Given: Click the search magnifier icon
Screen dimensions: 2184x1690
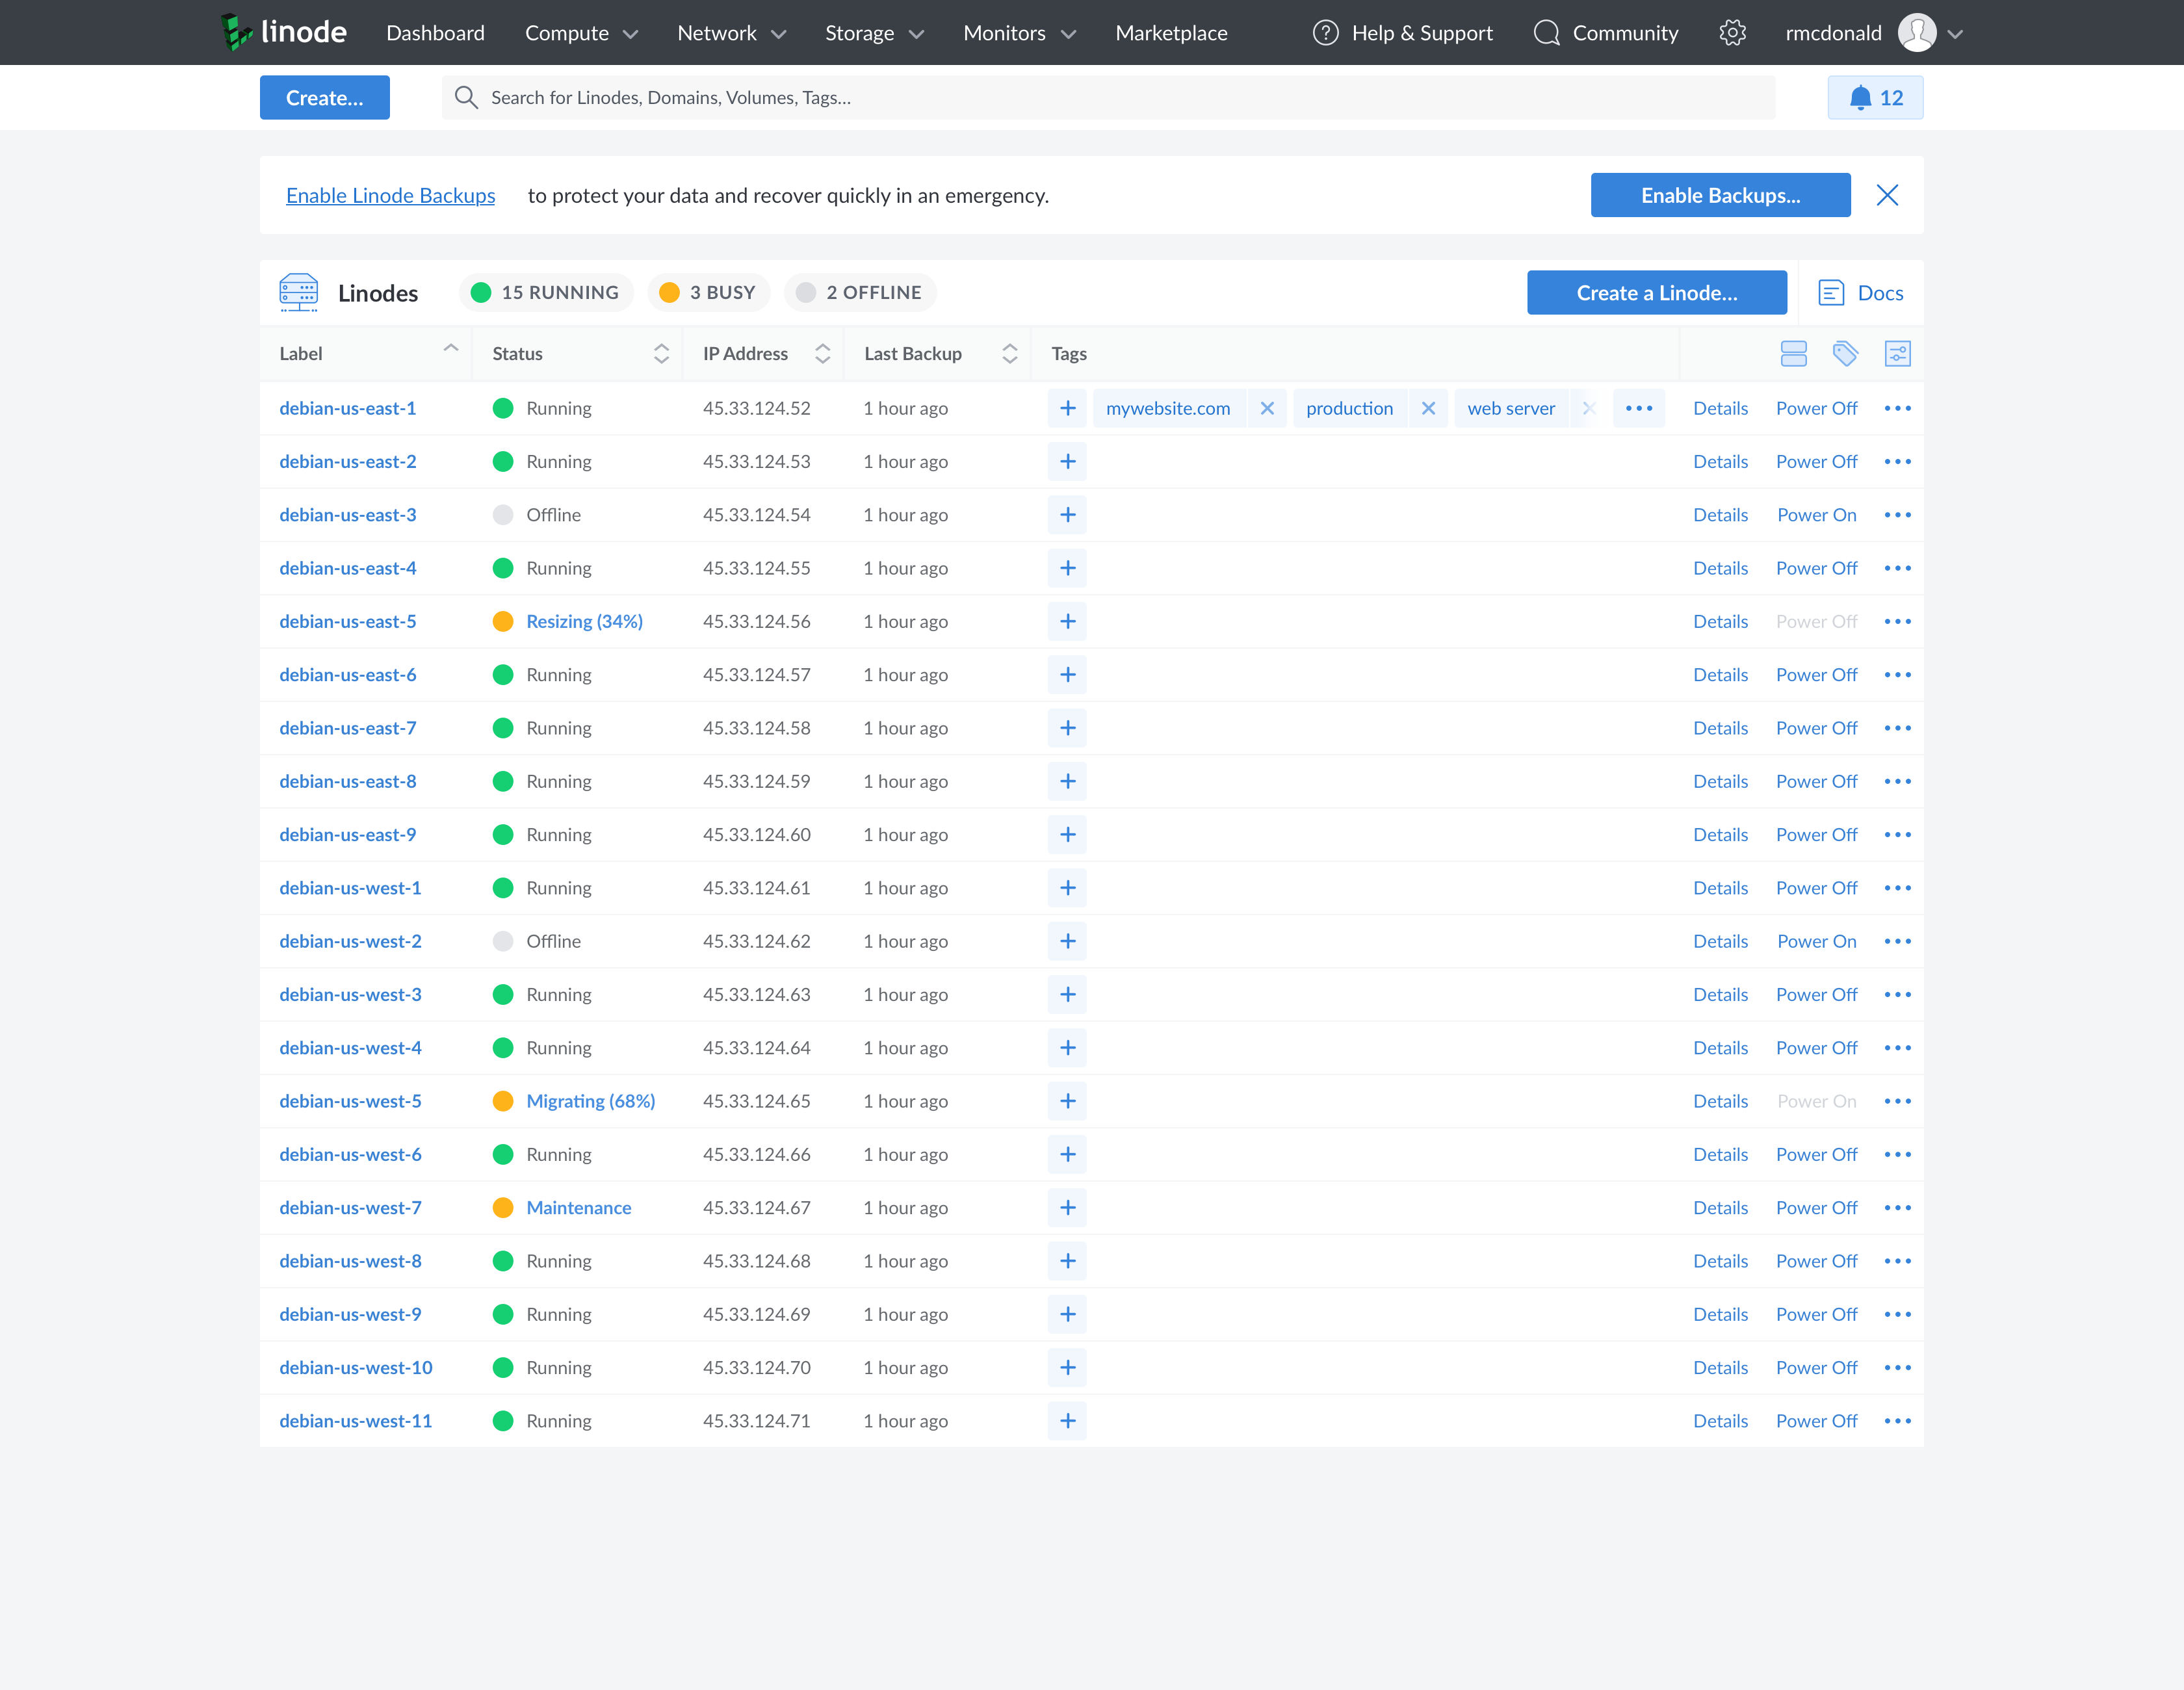Looking at the screenshot, I should click(x=466, y=97).
